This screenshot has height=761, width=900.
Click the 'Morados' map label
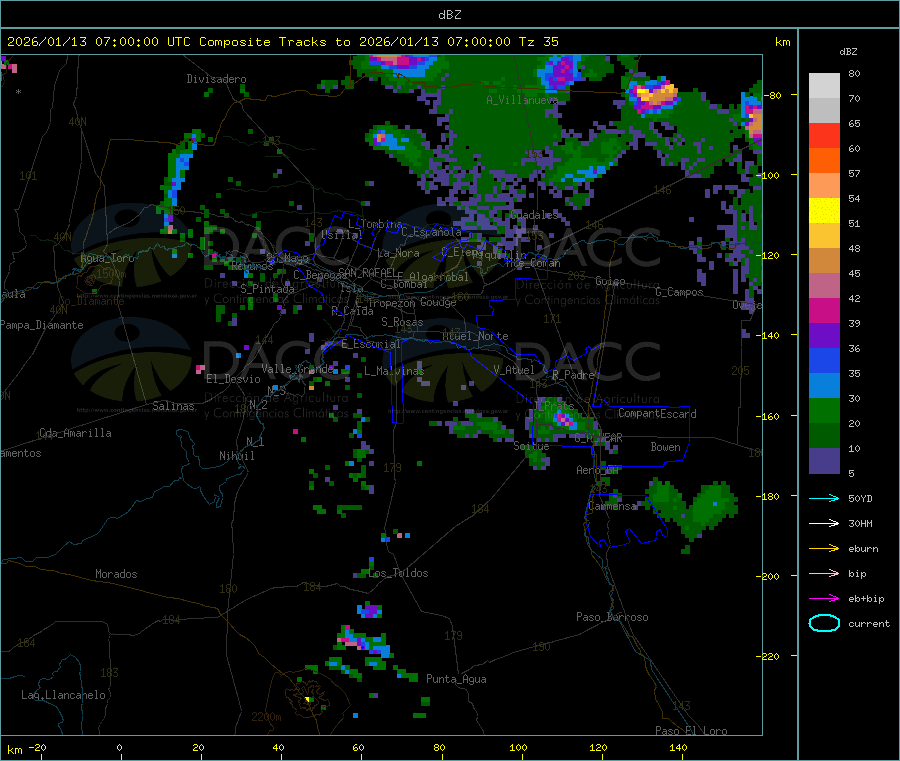(116, 574)
